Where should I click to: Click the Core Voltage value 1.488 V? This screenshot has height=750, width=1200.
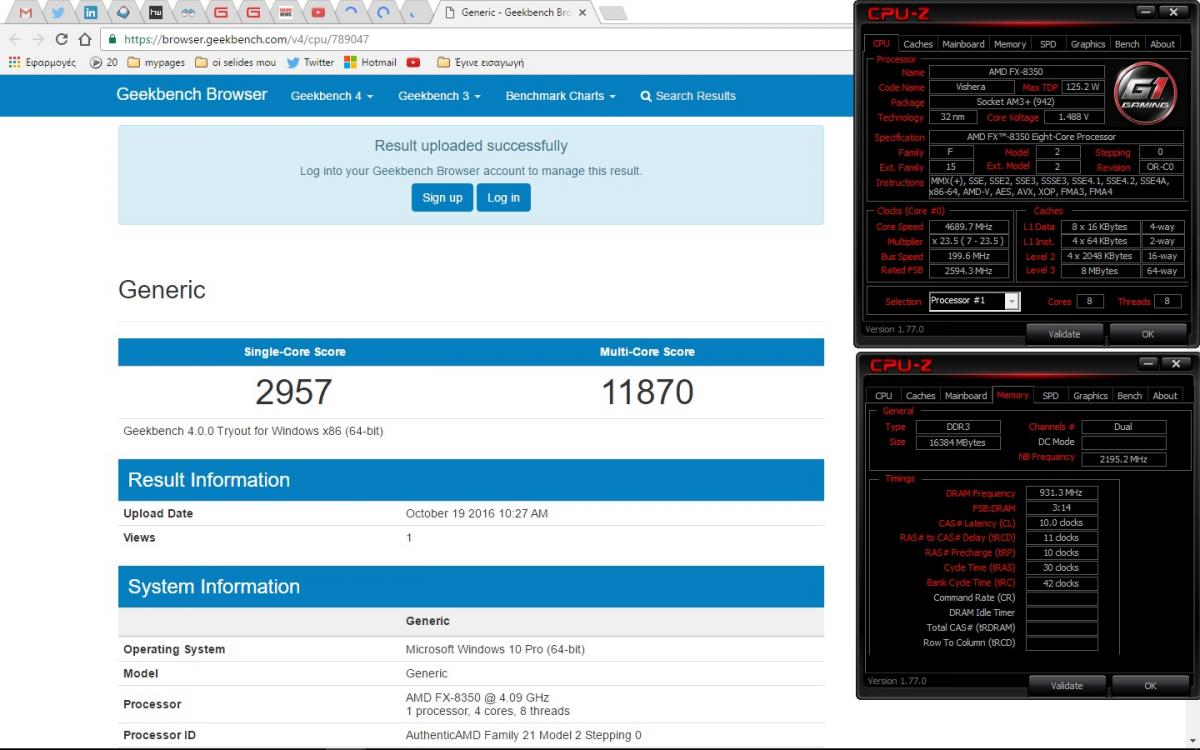pyautogui.click(x=1073, y=117)
